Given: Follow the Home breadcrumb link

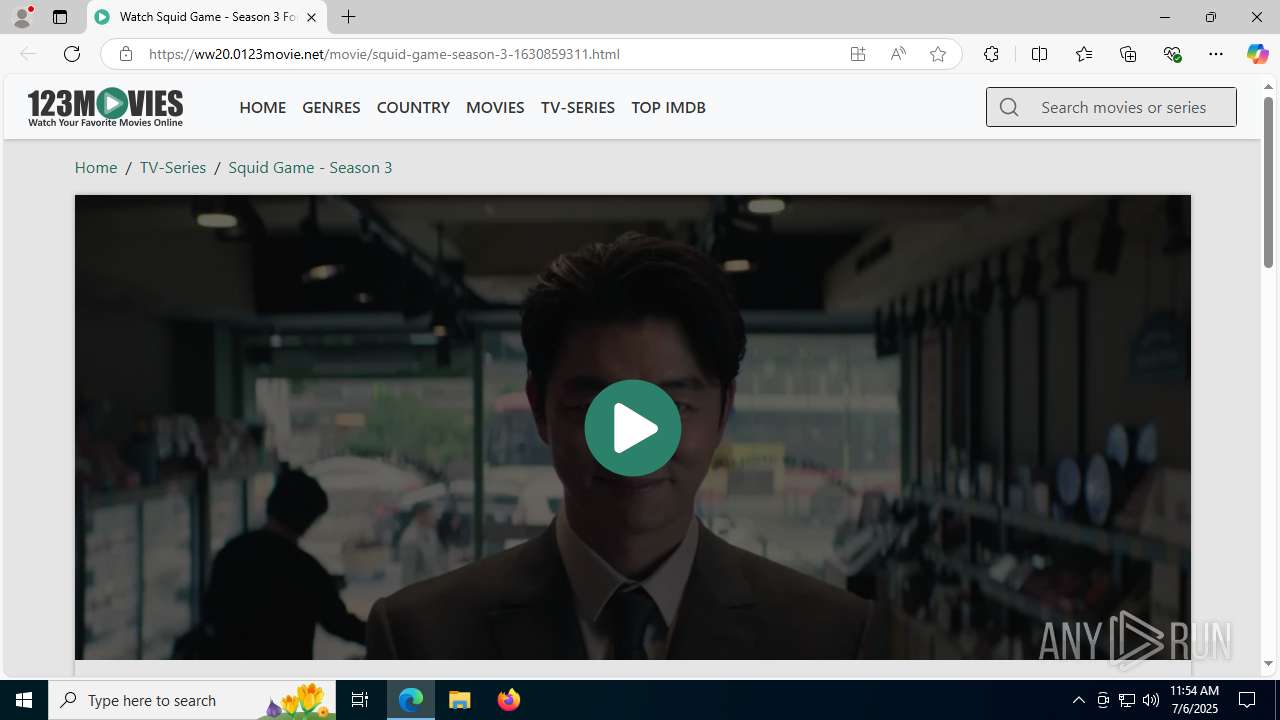Looking at the screenshot, I should [96, 167].
